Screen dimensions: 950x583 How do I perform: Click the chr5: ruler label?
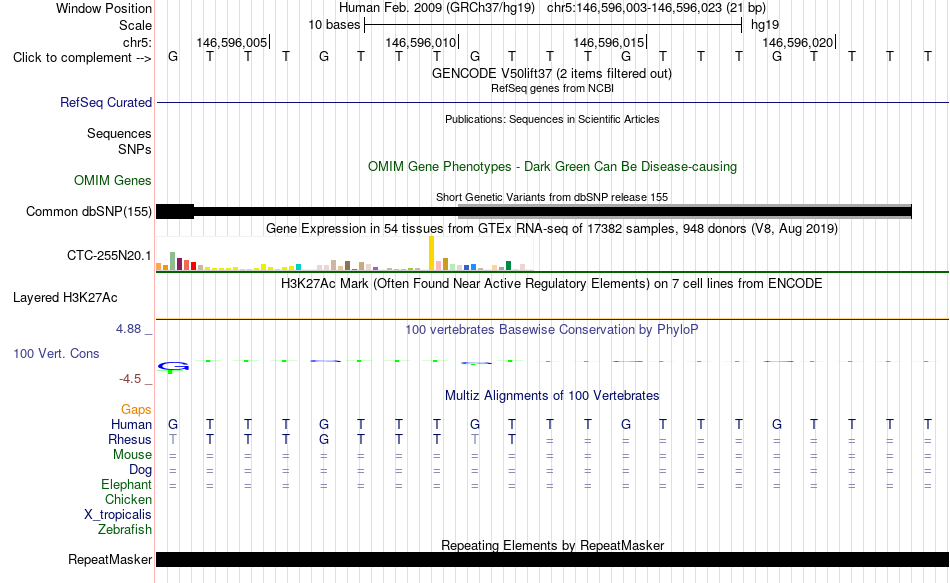137,42
